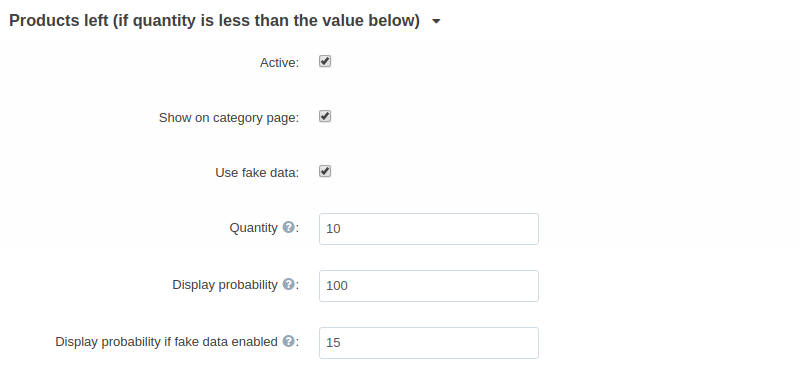Click the Display probability label text
This screenshot has width=799, height=381.
point(225,285)
